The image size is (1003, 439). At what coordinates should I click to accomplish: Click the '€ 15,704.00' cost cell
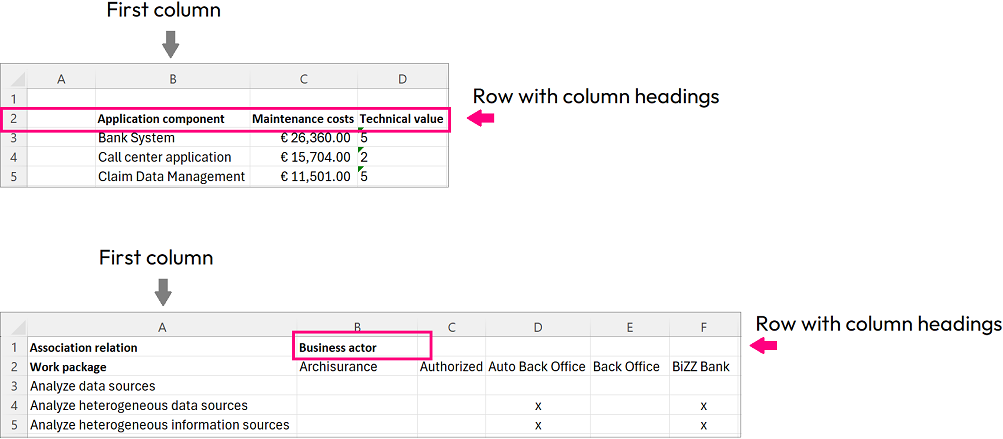coord(303,157)
